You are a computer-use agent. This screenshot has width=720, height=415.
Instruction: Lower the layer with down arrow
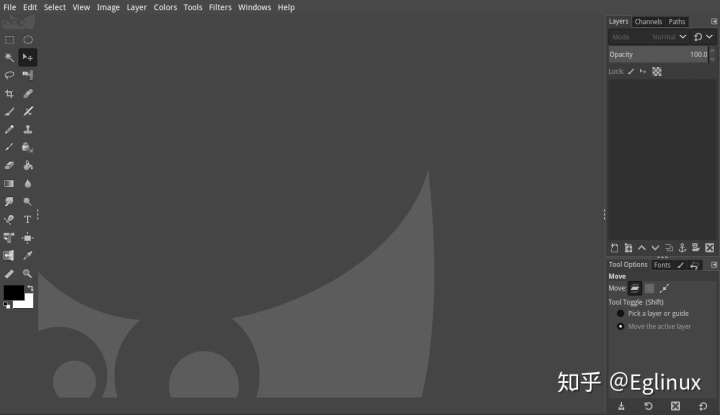coord(655,248)
